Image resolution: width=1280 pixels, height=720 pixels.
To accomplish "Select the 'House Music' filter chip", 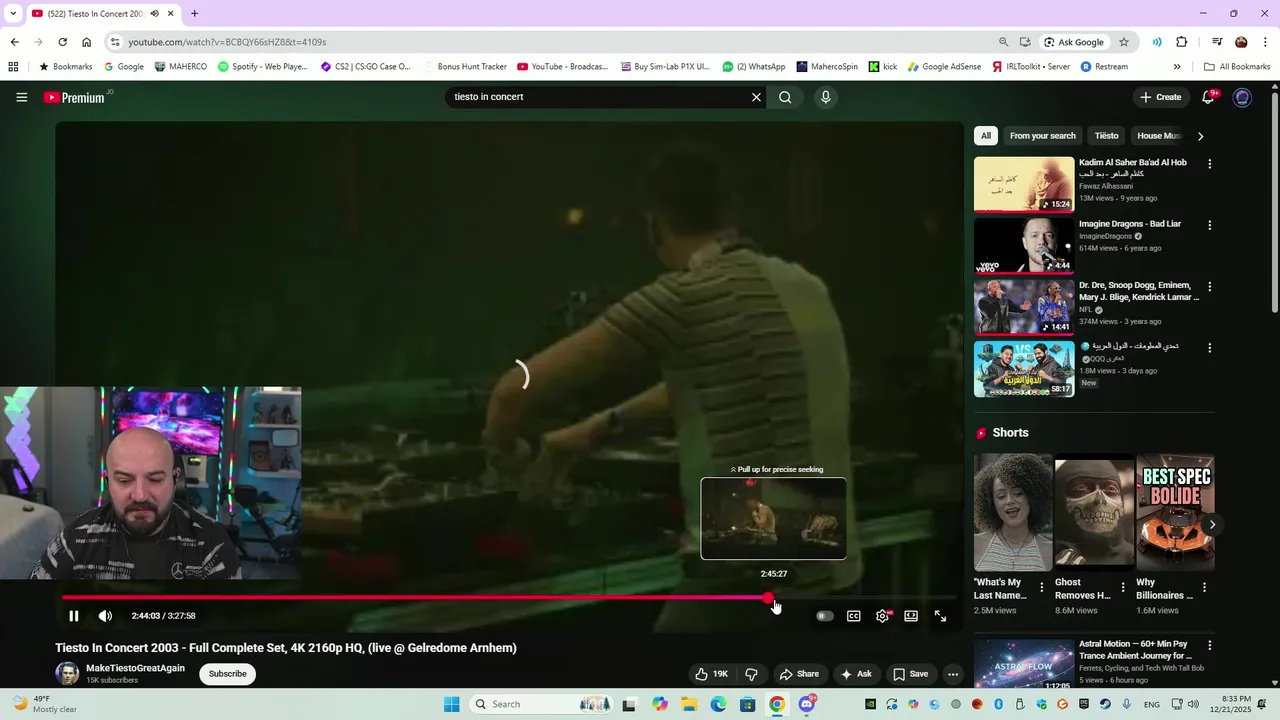I will pyautogui.click(x=1158, y=136).
